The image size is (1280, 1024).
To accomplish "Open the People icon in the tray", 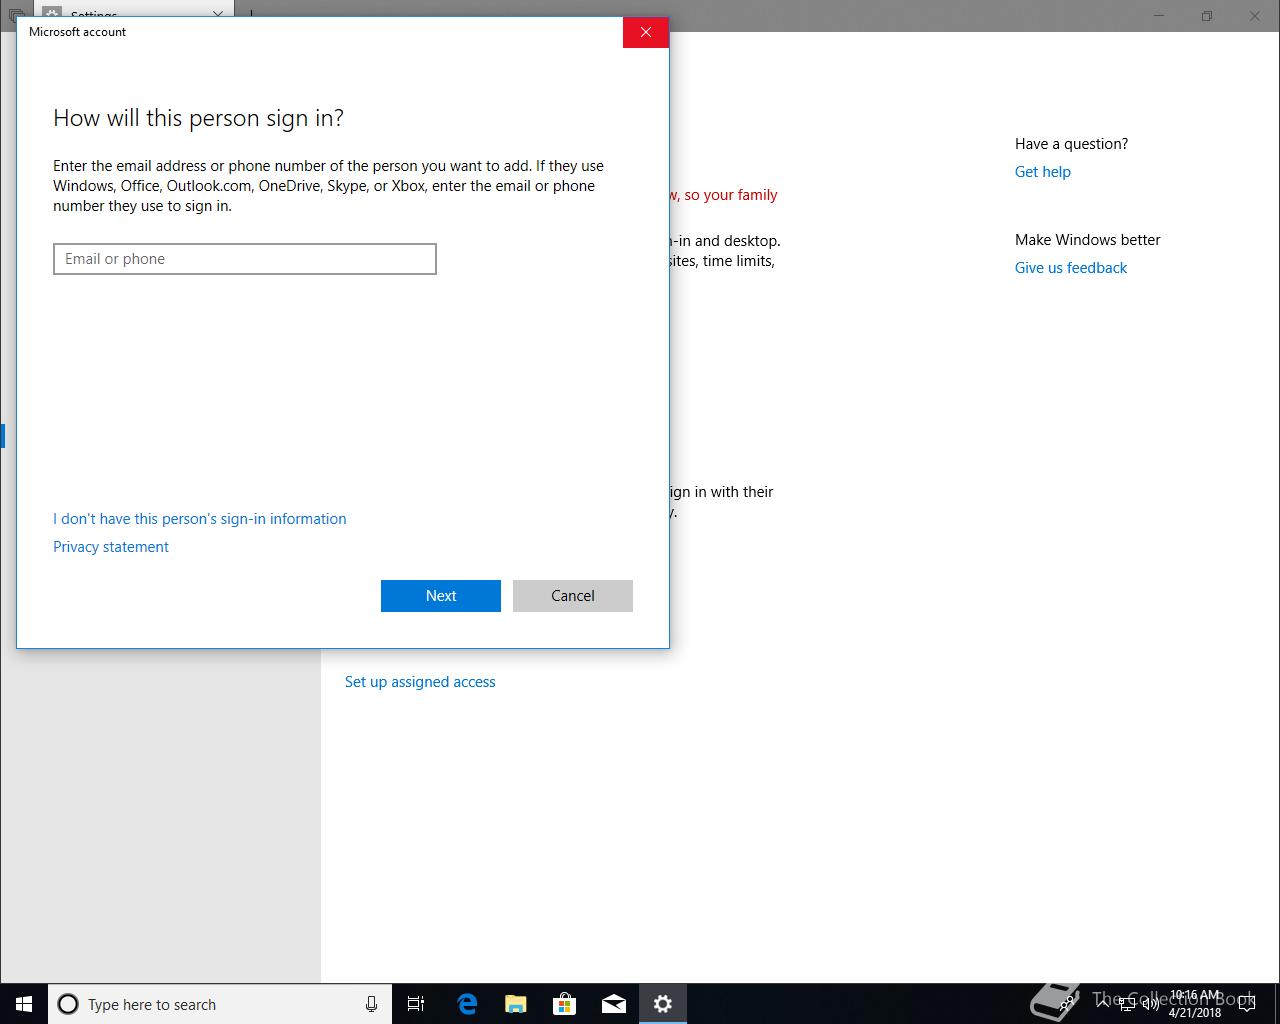I will (1066, 1004).
